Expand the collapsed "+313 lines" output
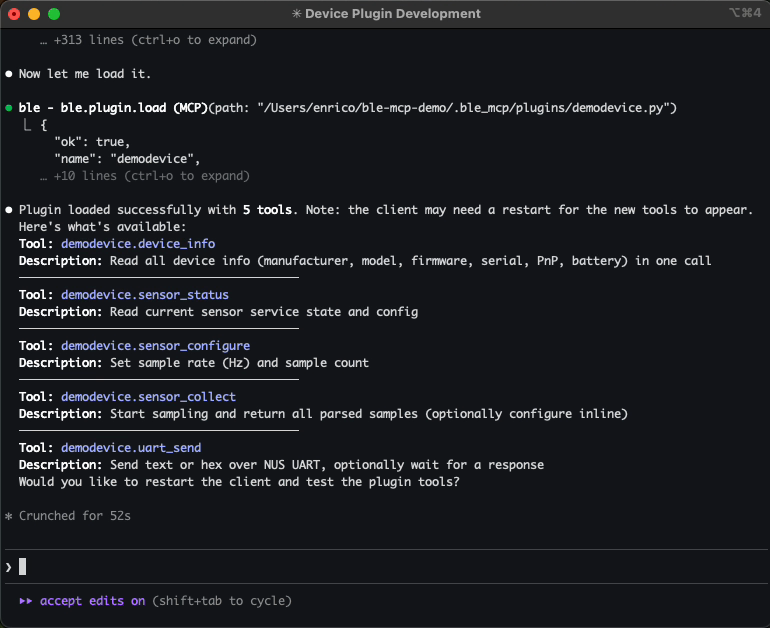Viewport: 770px width, 628px height. pos(148,41)
